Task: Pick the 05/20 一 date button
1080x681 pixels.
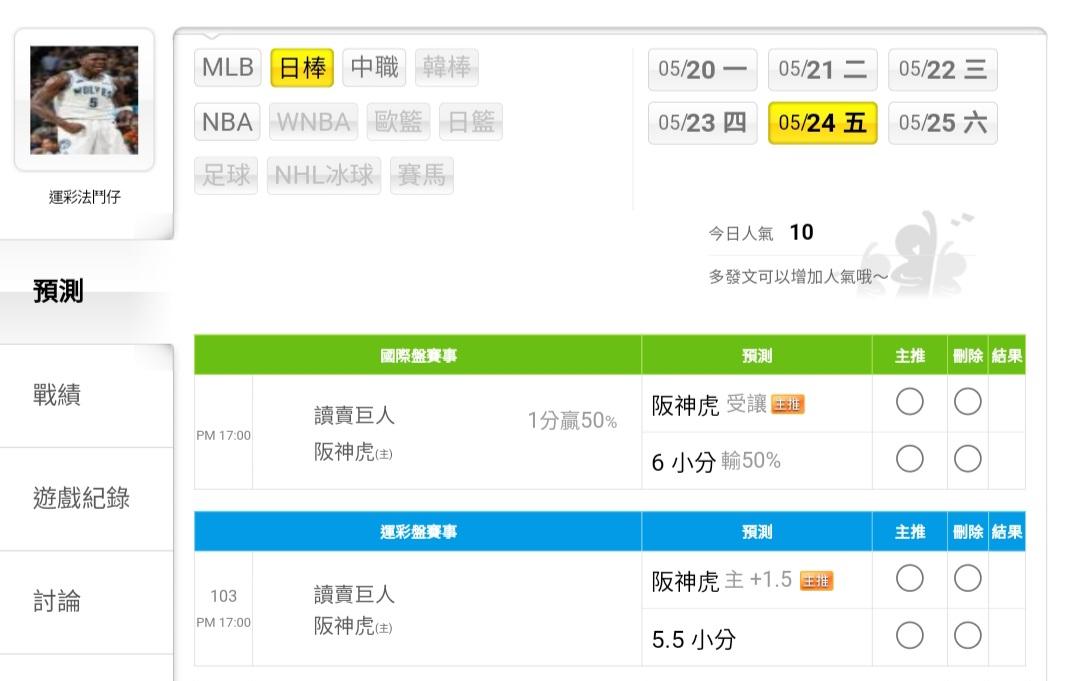Action: tap(702, 69)
